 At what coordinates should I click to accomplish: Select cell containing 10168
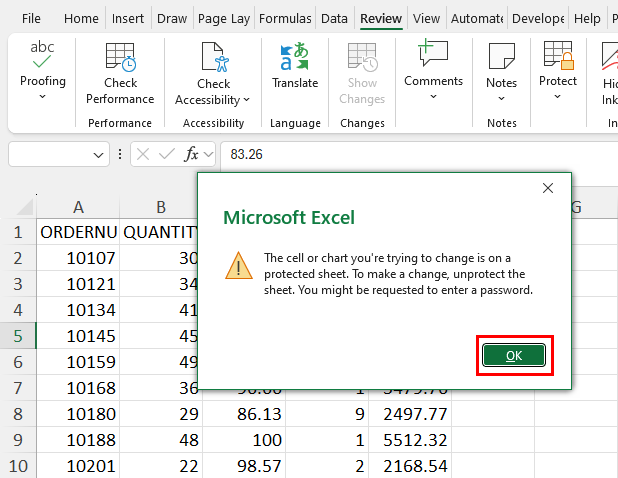click(78, 388)
